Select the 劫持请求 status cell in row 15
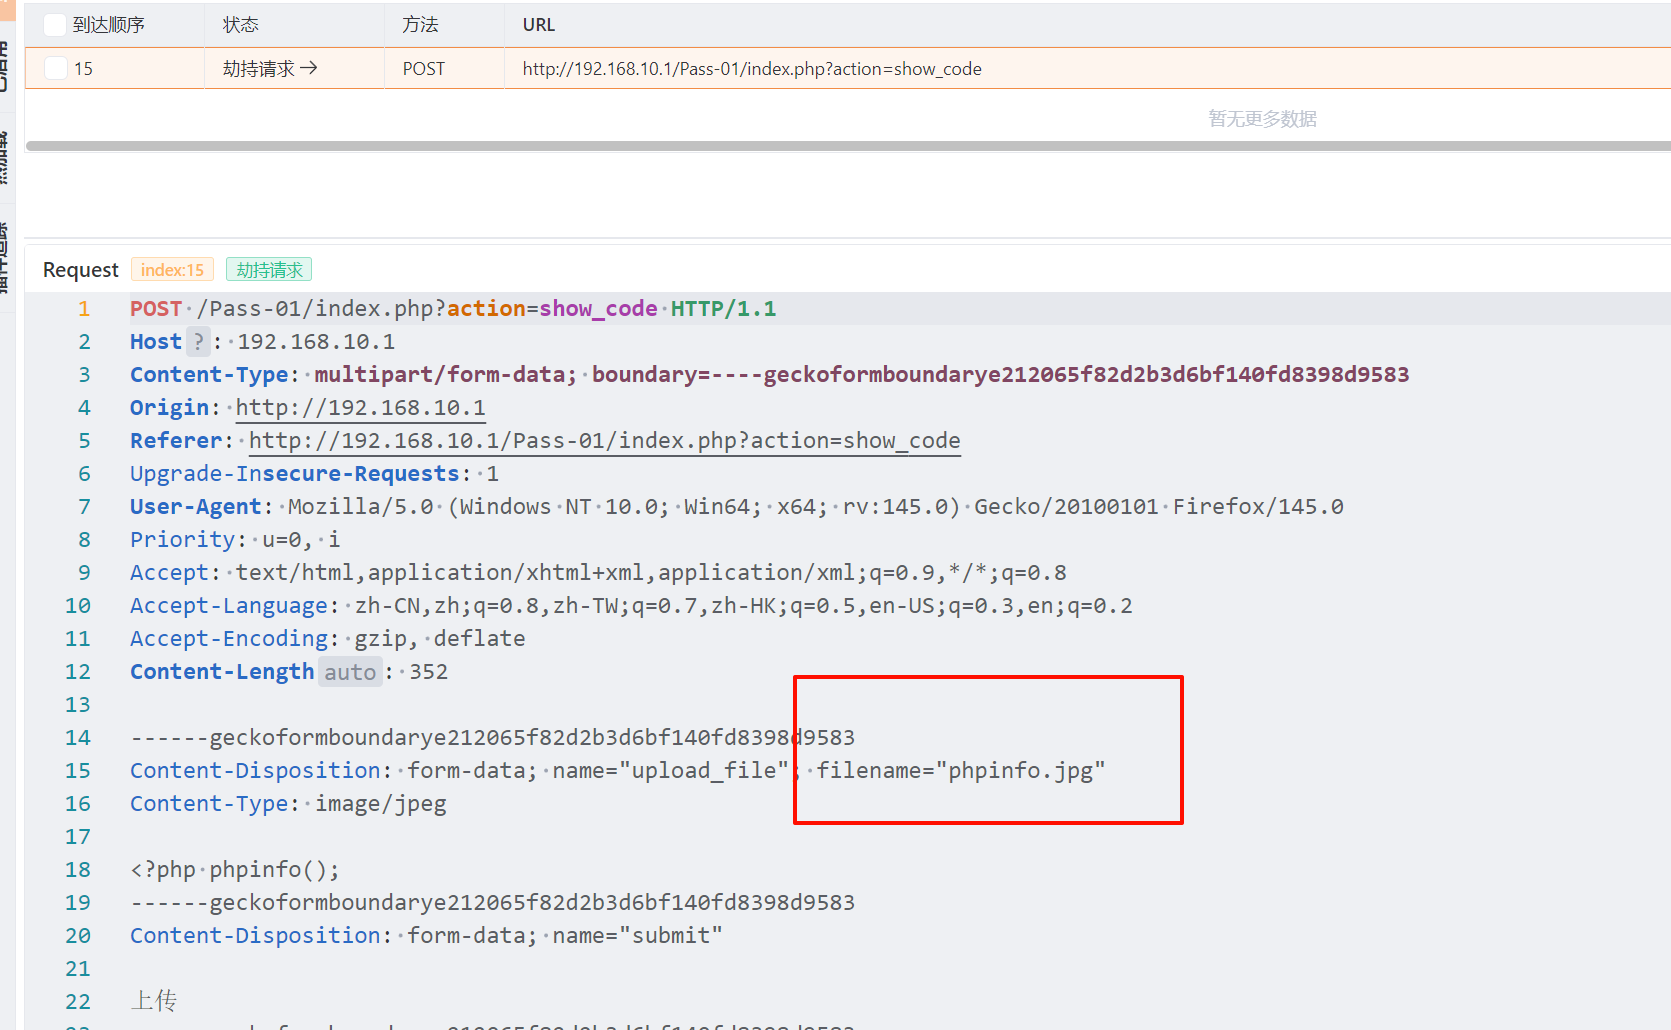This screenshot has height=1030, width=1671. [270, 68]
